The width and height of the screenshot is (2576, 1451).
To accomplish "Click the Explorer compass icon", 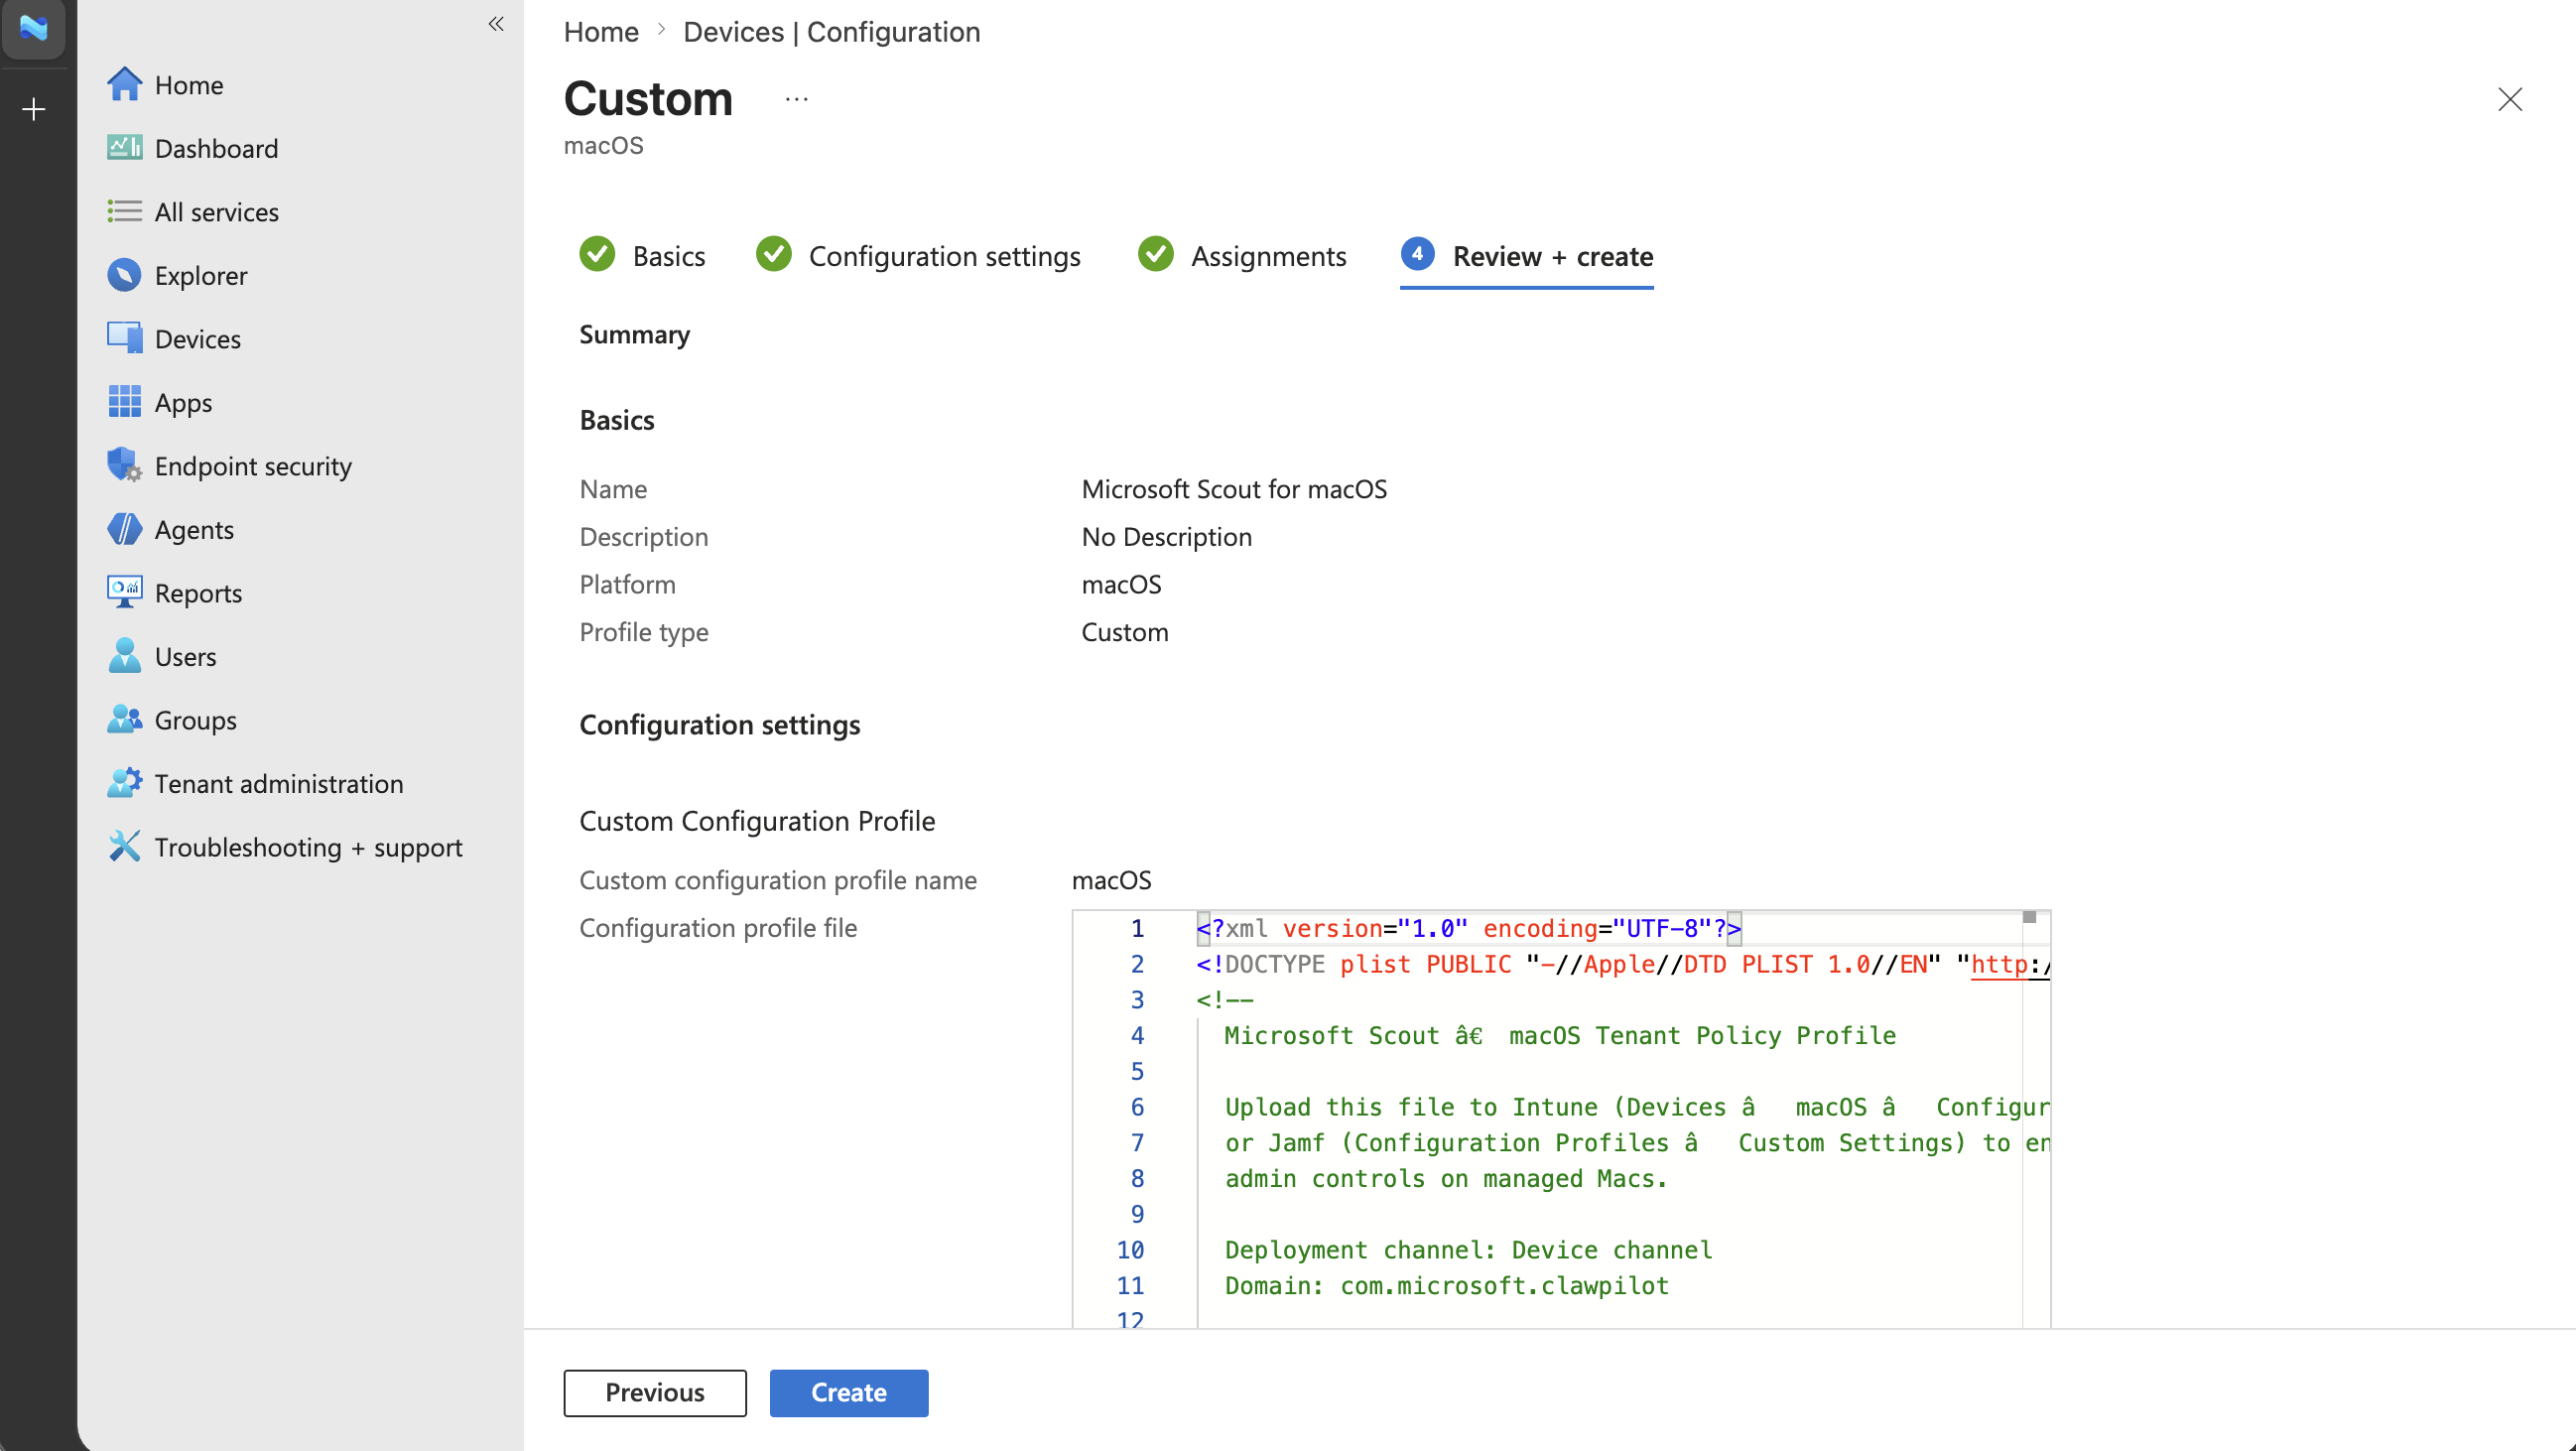I will click(124, 275).
